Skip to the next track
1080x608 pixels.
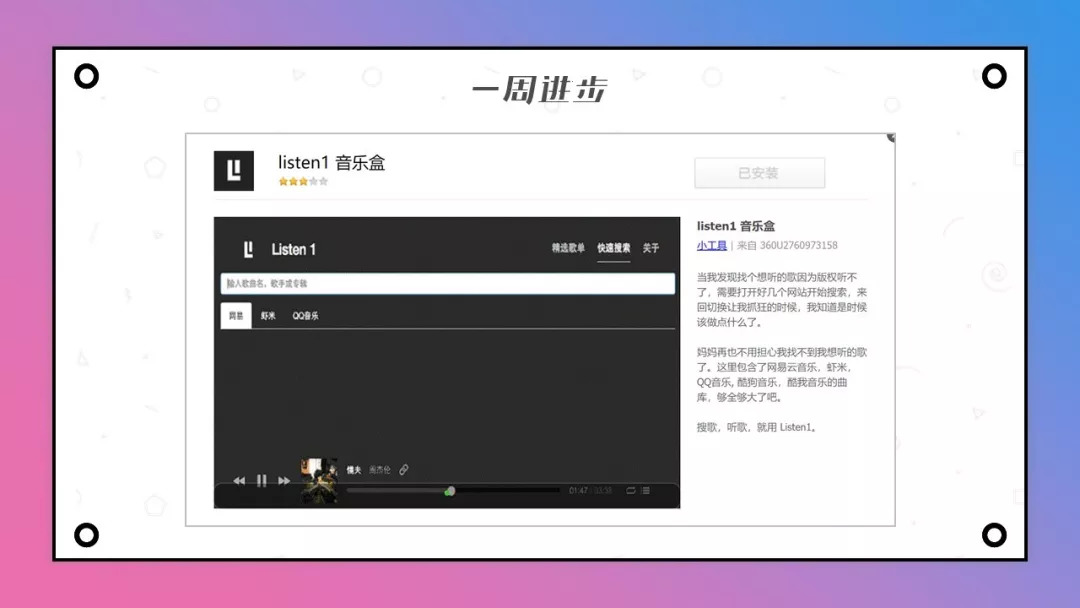284,481
